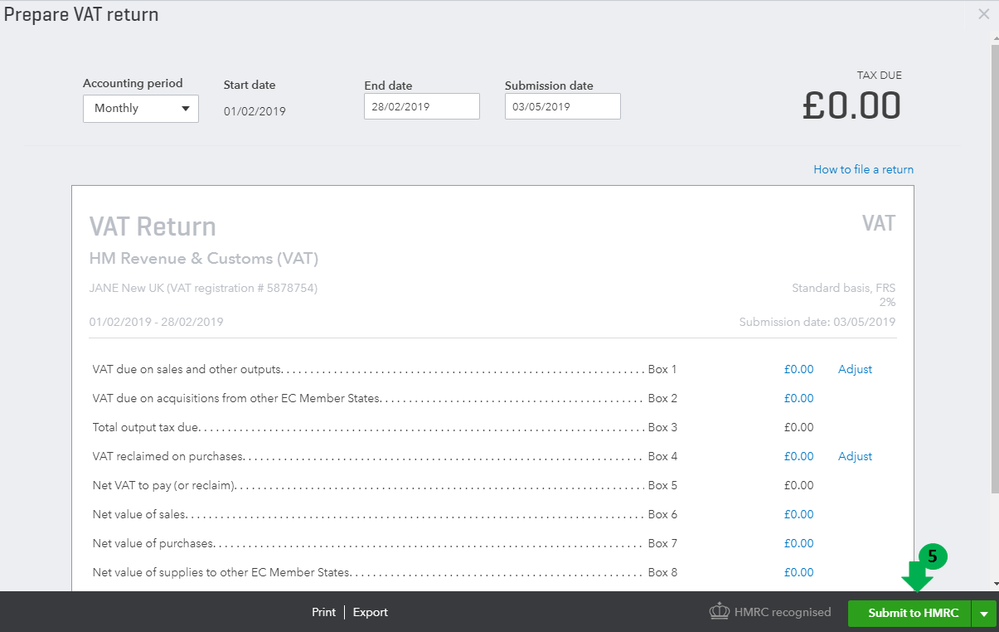Open the How to file a return link

click(863, 169)
